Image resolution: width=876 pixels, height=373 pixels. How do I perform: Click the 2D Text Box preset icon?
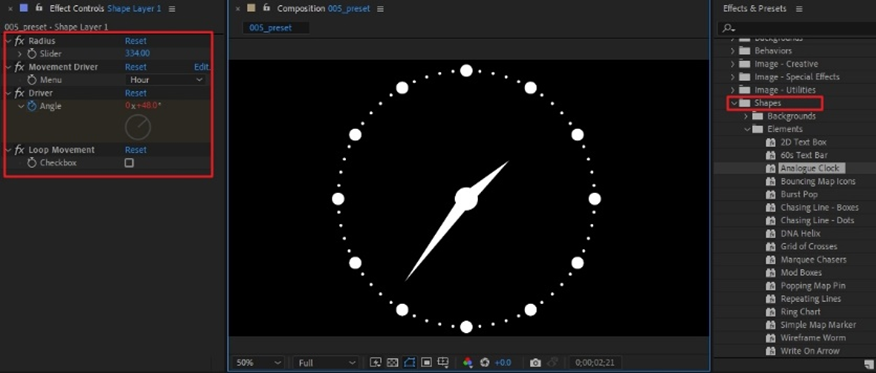770,142
